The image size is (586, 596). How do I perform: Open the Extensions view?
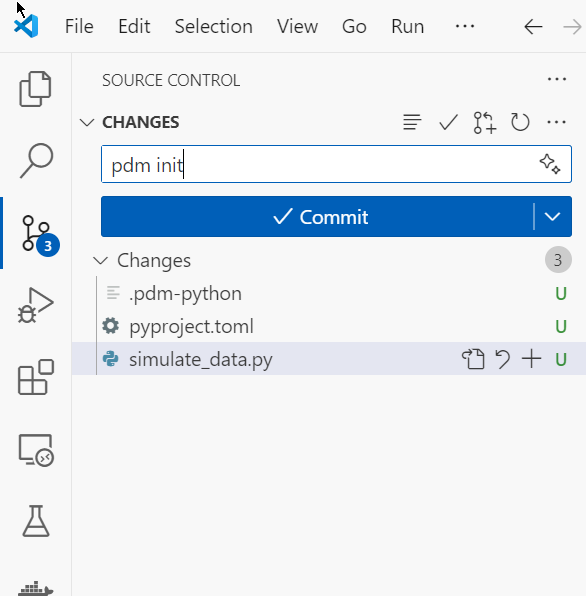coord(35,377)
